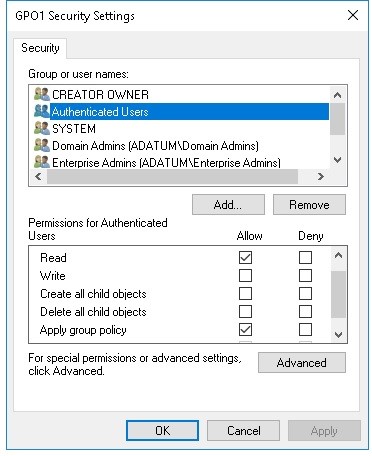372x456 pixels.
Task: Select Domain Admins in the group list
Action: tap(155, 146)
